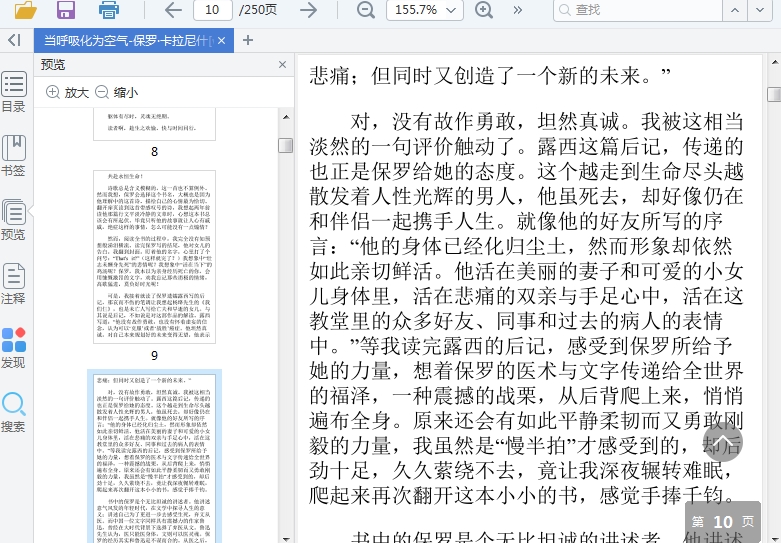Close the 预览 preview panel
Image resolution: width=781 pixels, height=543 pixels.
tap(282, 65)
